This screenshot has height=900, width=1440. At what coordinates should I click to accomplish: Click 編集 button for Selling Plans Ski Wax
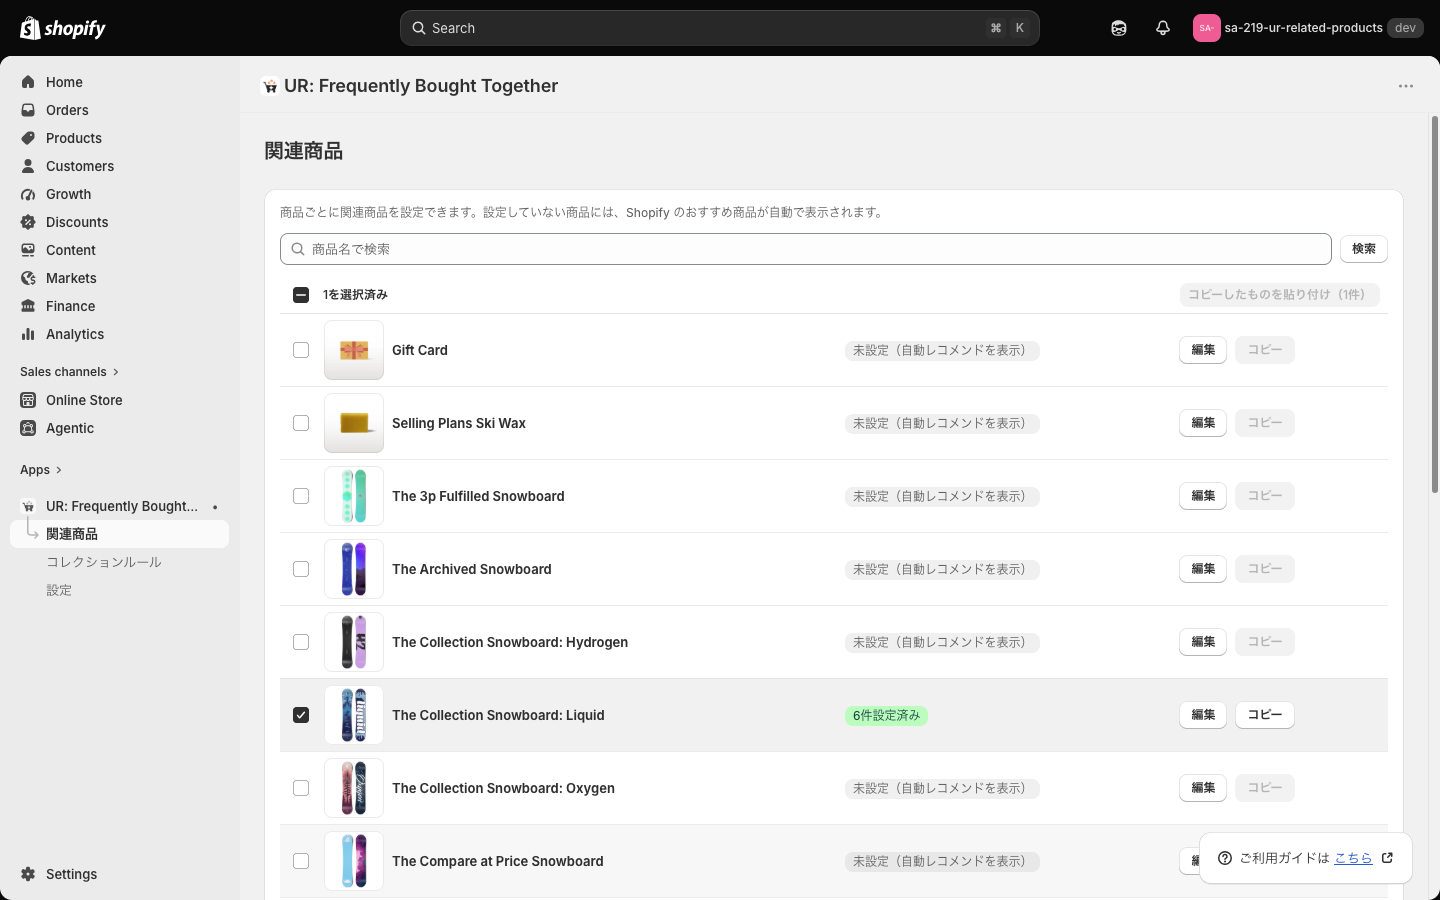1203,423
